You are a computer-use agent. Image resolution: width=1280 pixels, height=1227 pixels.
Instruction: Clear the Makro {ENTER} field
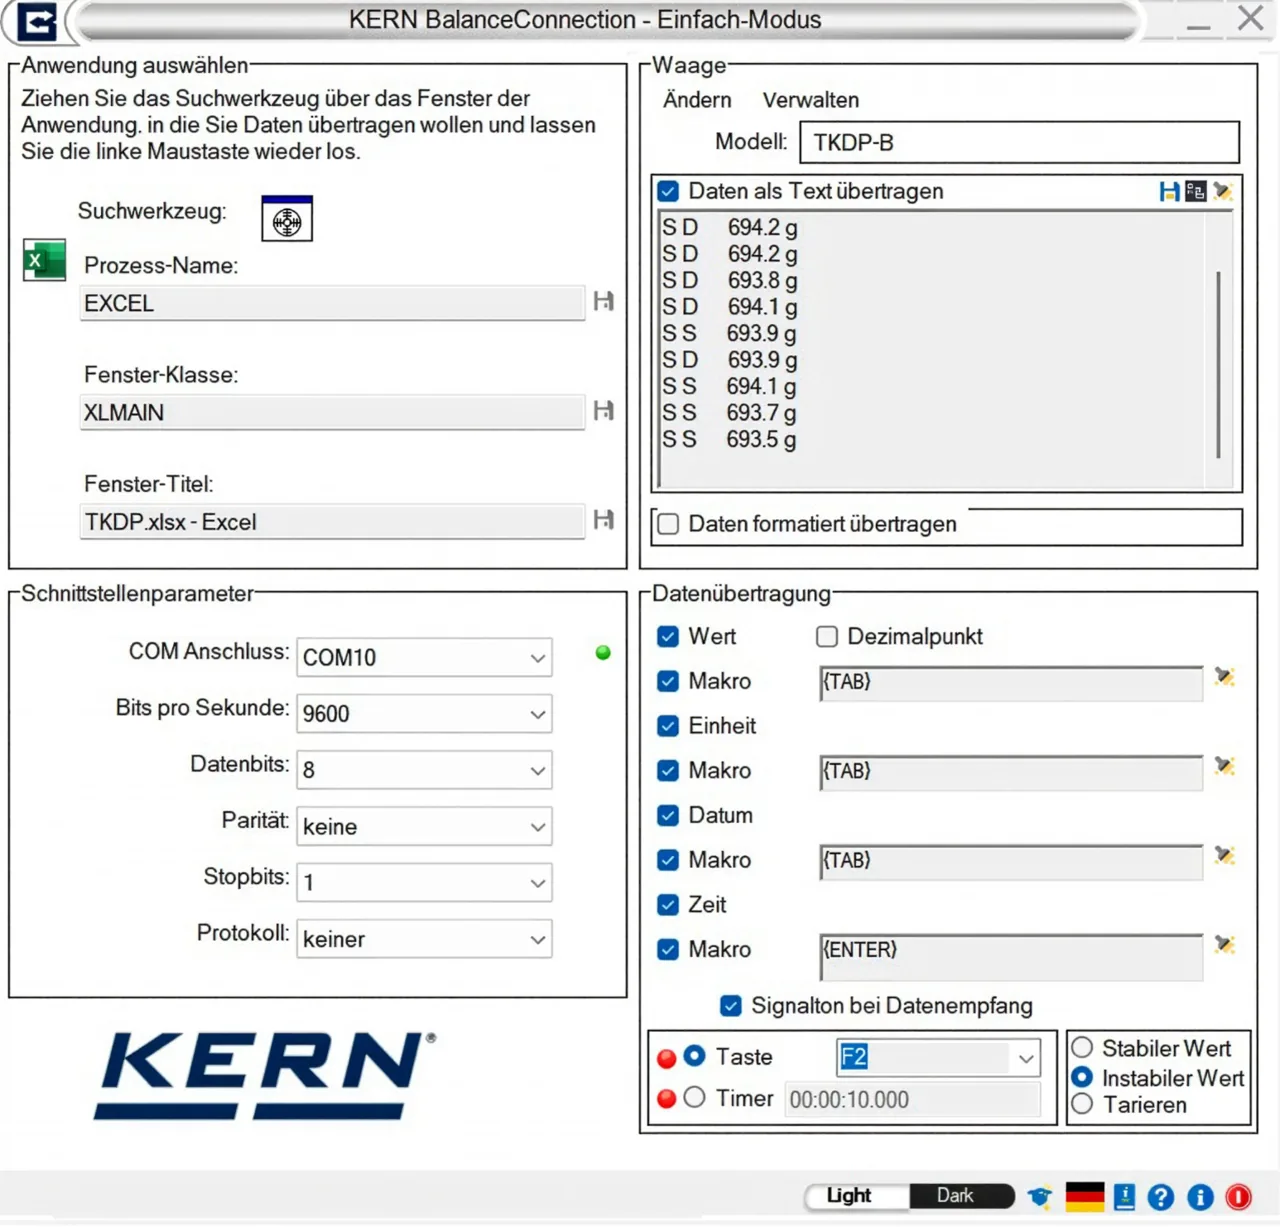pos(1225,944)
